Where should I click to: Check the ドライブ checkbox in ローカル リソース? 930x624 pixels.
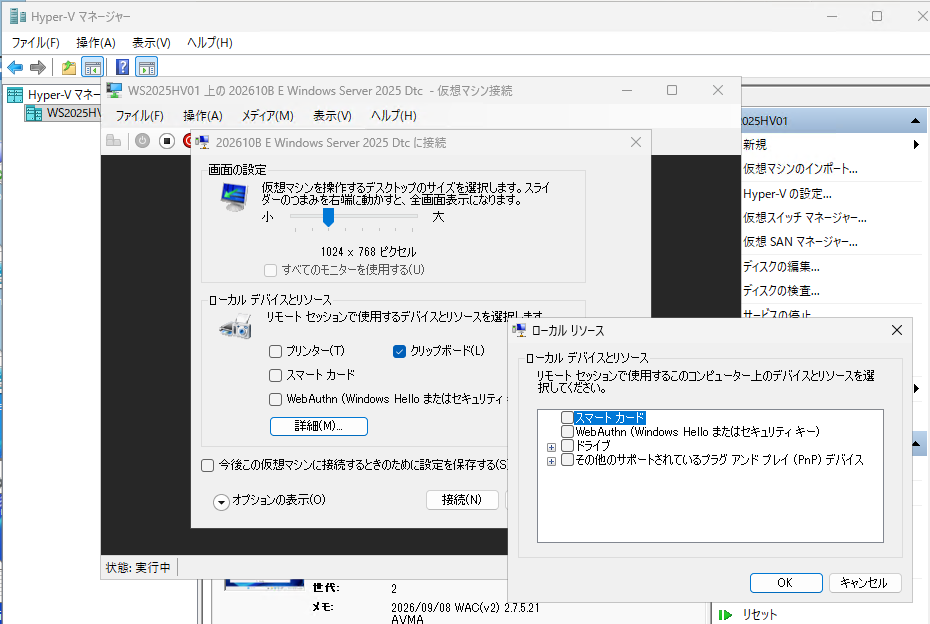coord(567,445)
